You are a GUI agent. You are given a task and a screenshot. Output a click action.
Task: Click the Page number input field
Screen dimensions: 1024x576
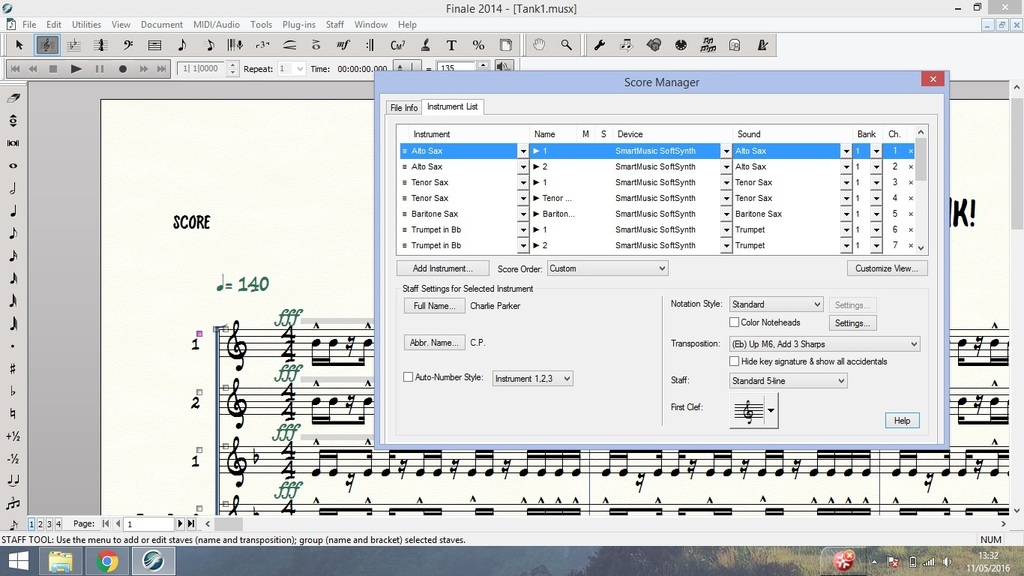point(150,524)
